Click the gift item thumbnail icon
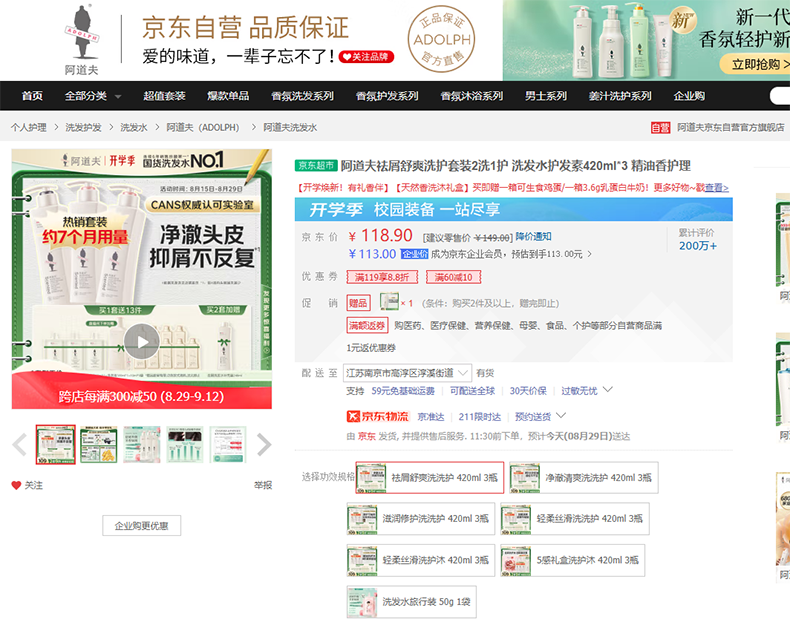The width and height of the screenshot is (790, 622). pyautogui.click(x=389, y=302)
